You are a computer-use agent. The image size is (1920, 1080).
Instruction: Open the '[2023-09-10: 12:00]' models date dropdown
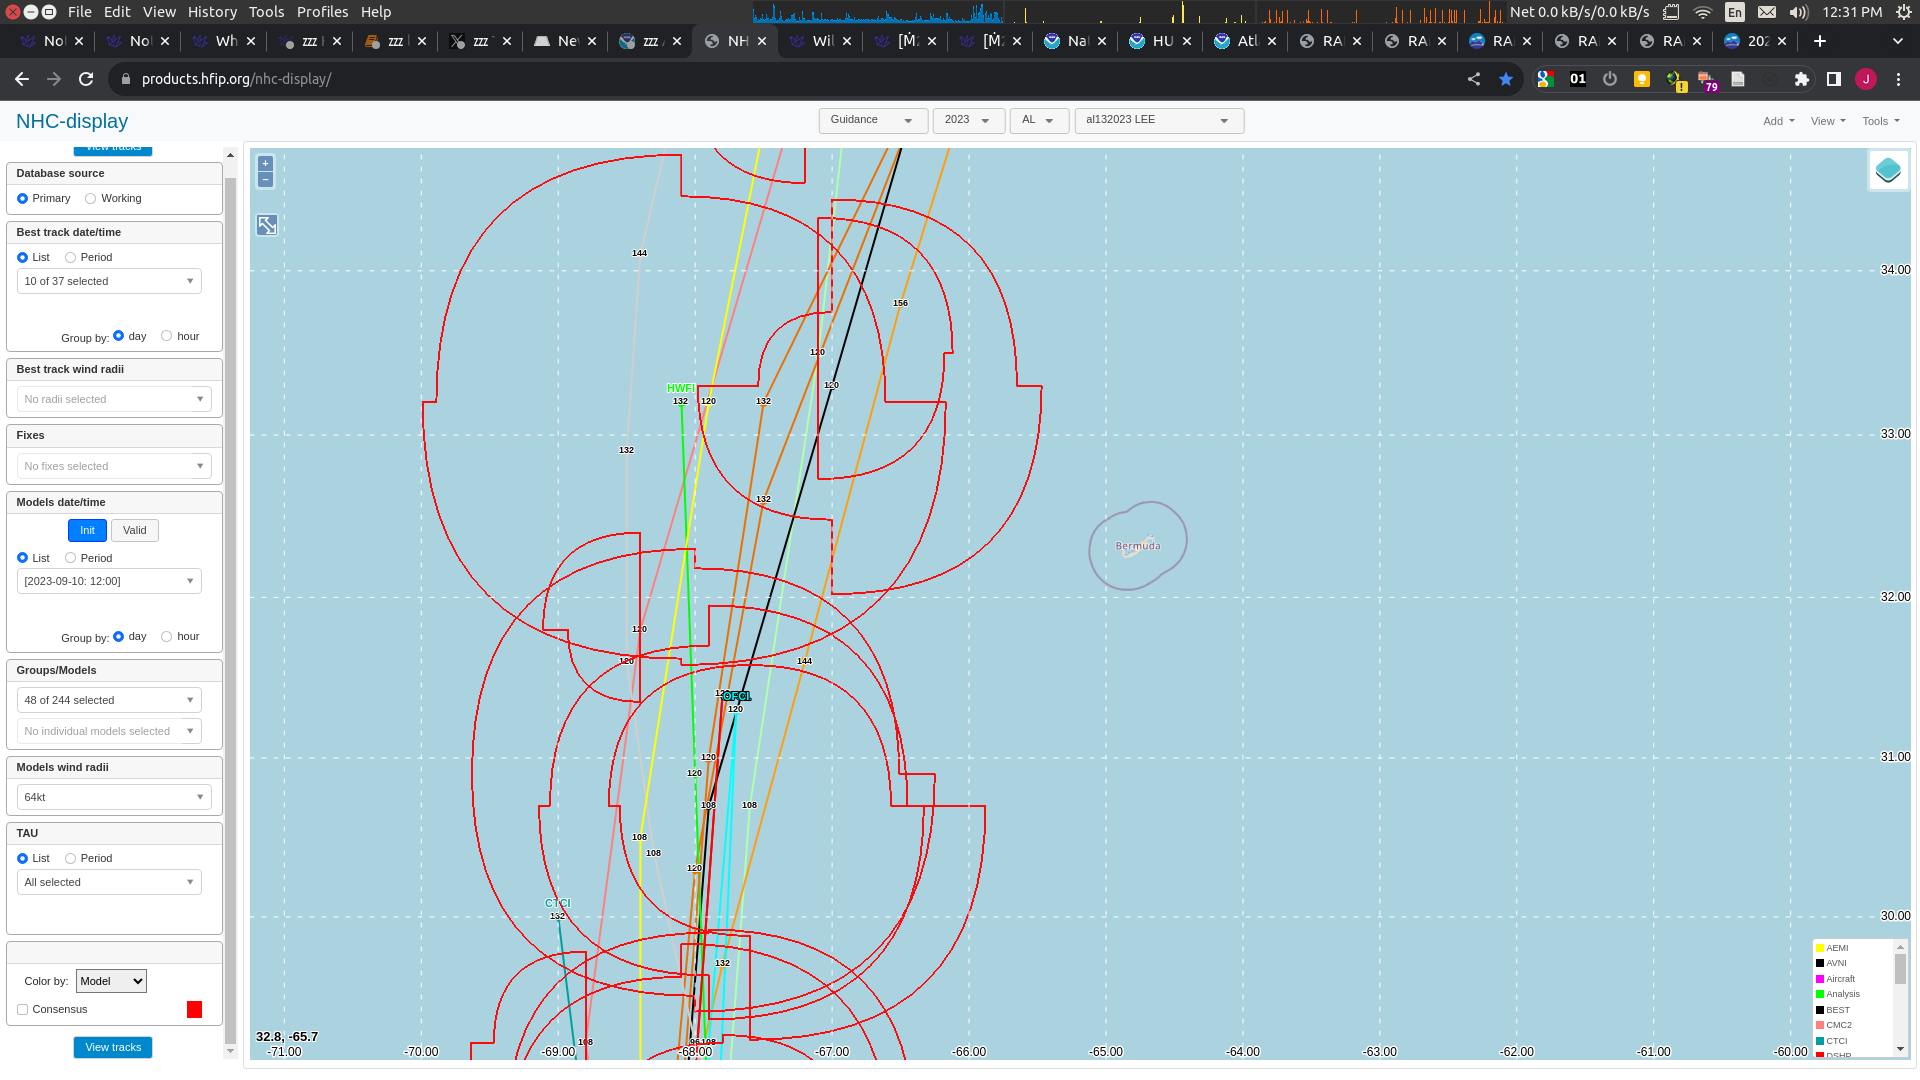pos(109,581)
